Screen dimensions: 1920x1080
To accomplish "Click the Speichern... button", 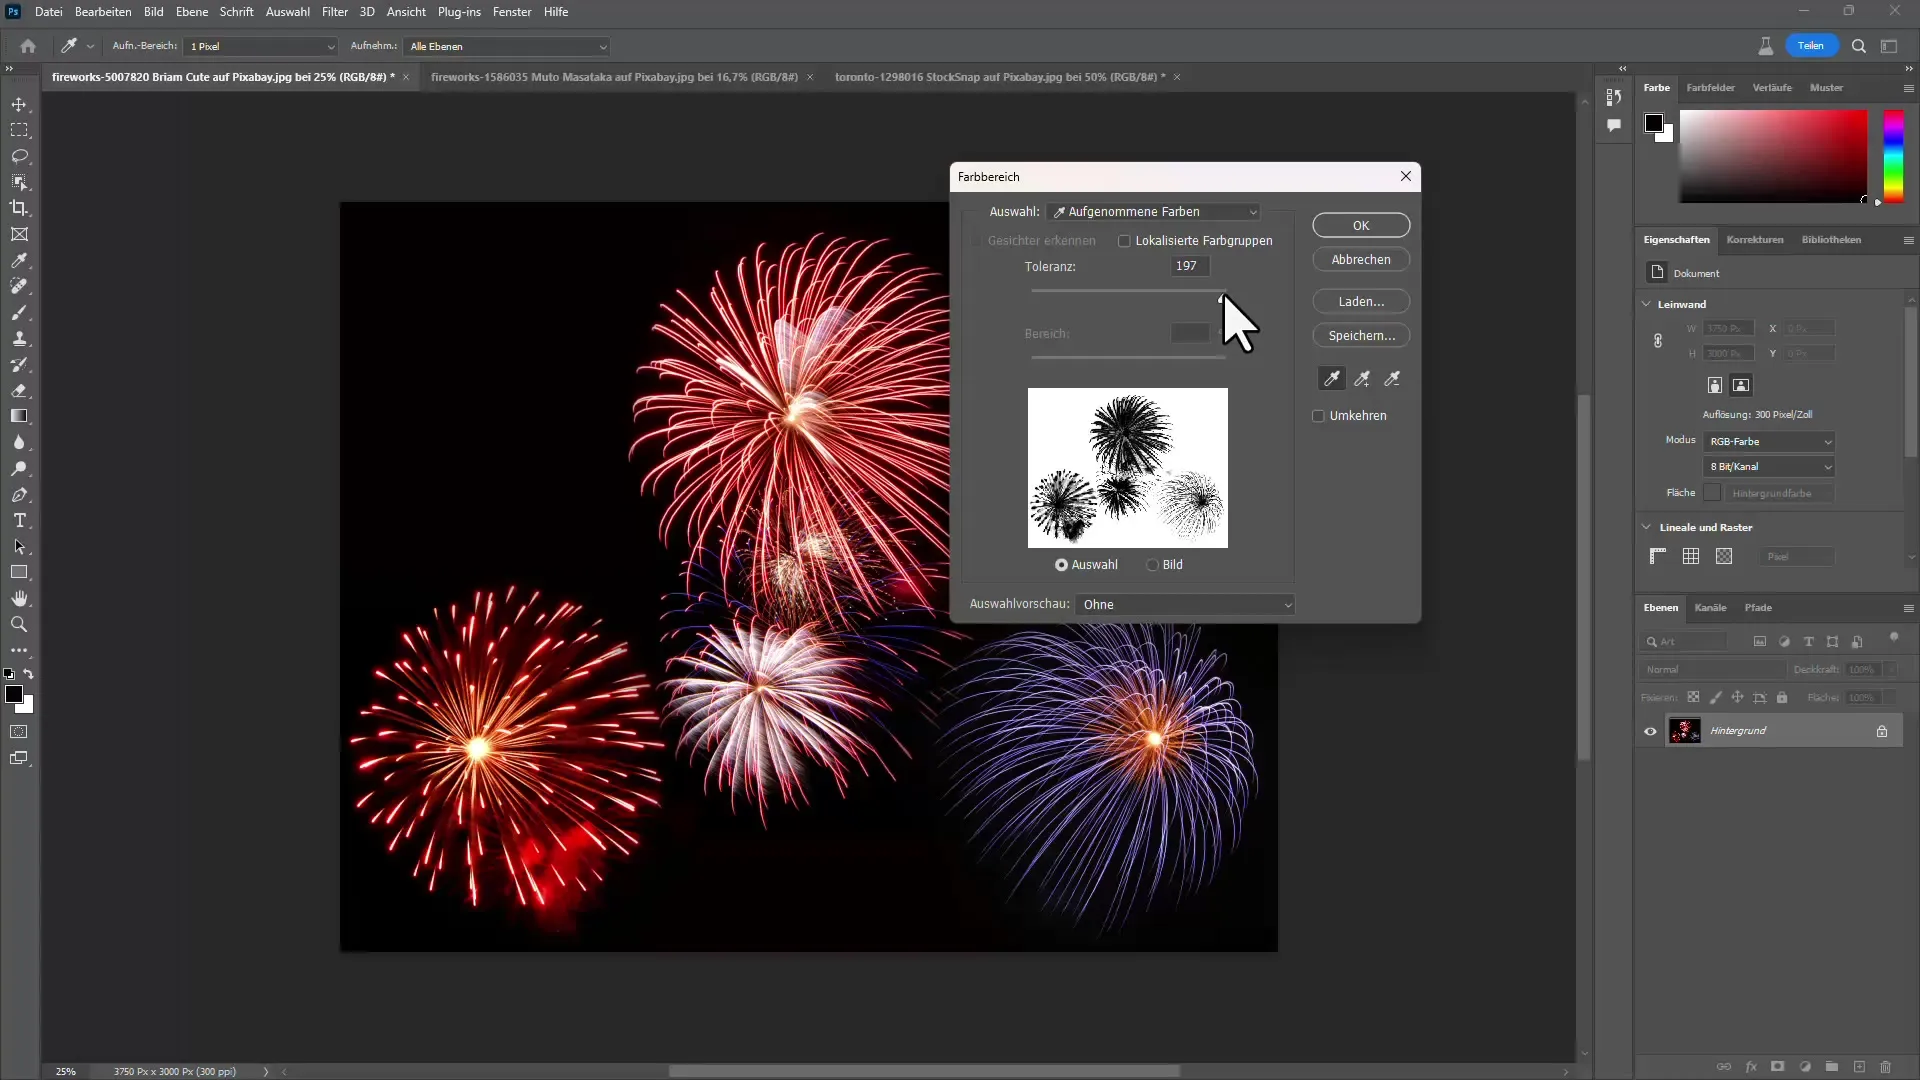I will [x=1361, y=335].
